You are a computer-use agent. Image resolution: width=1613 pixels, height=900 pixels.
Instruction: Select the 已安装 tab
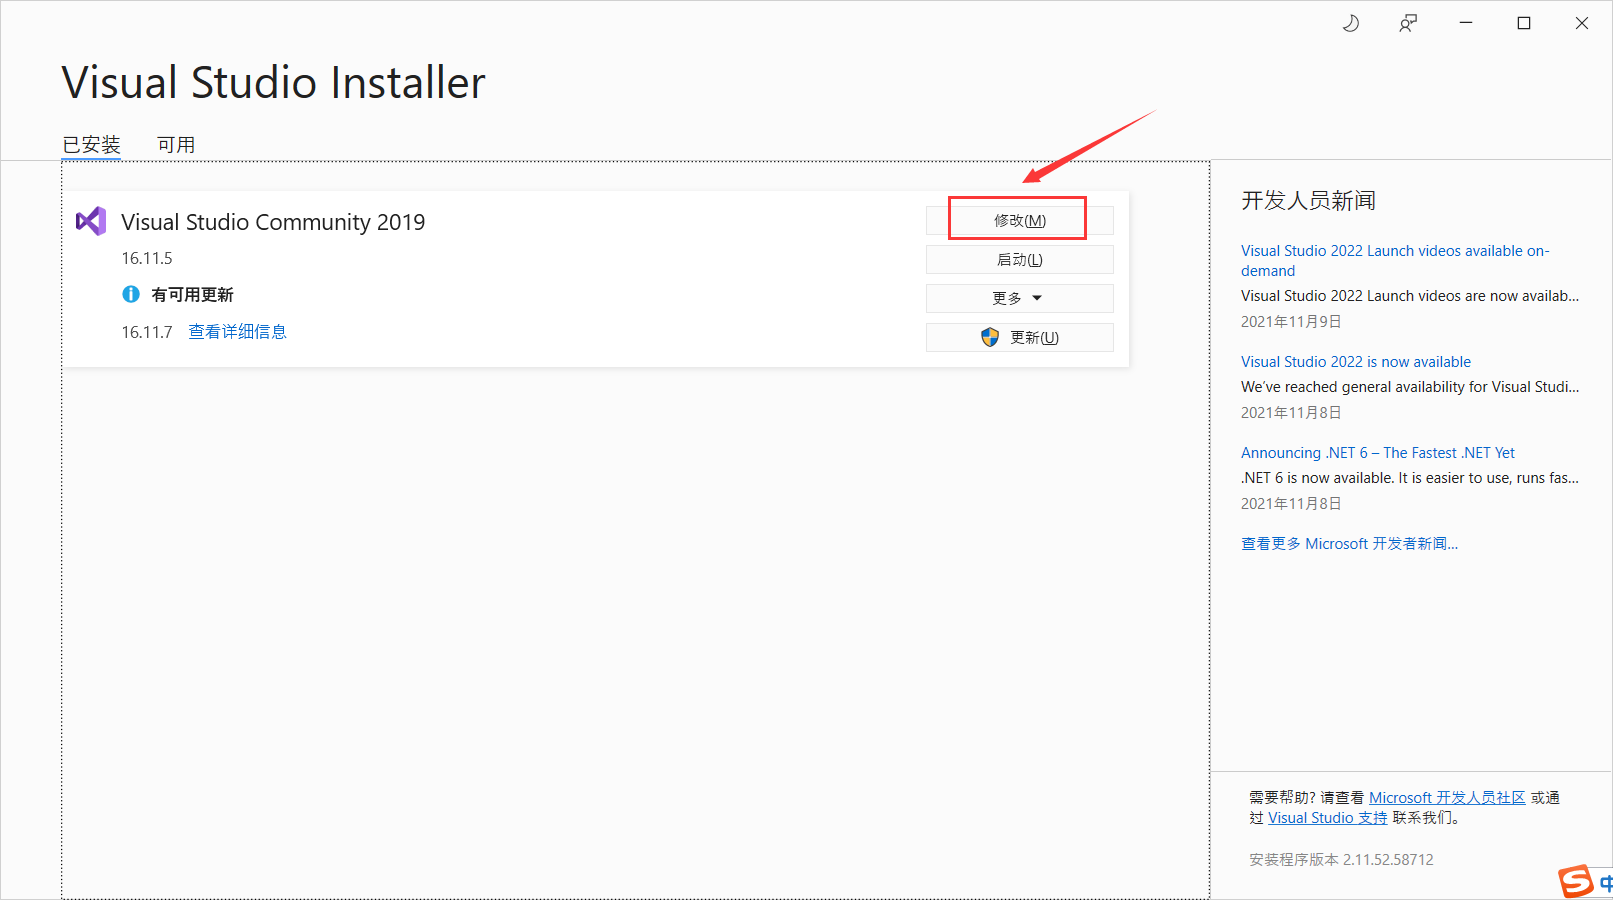(91, 144)
